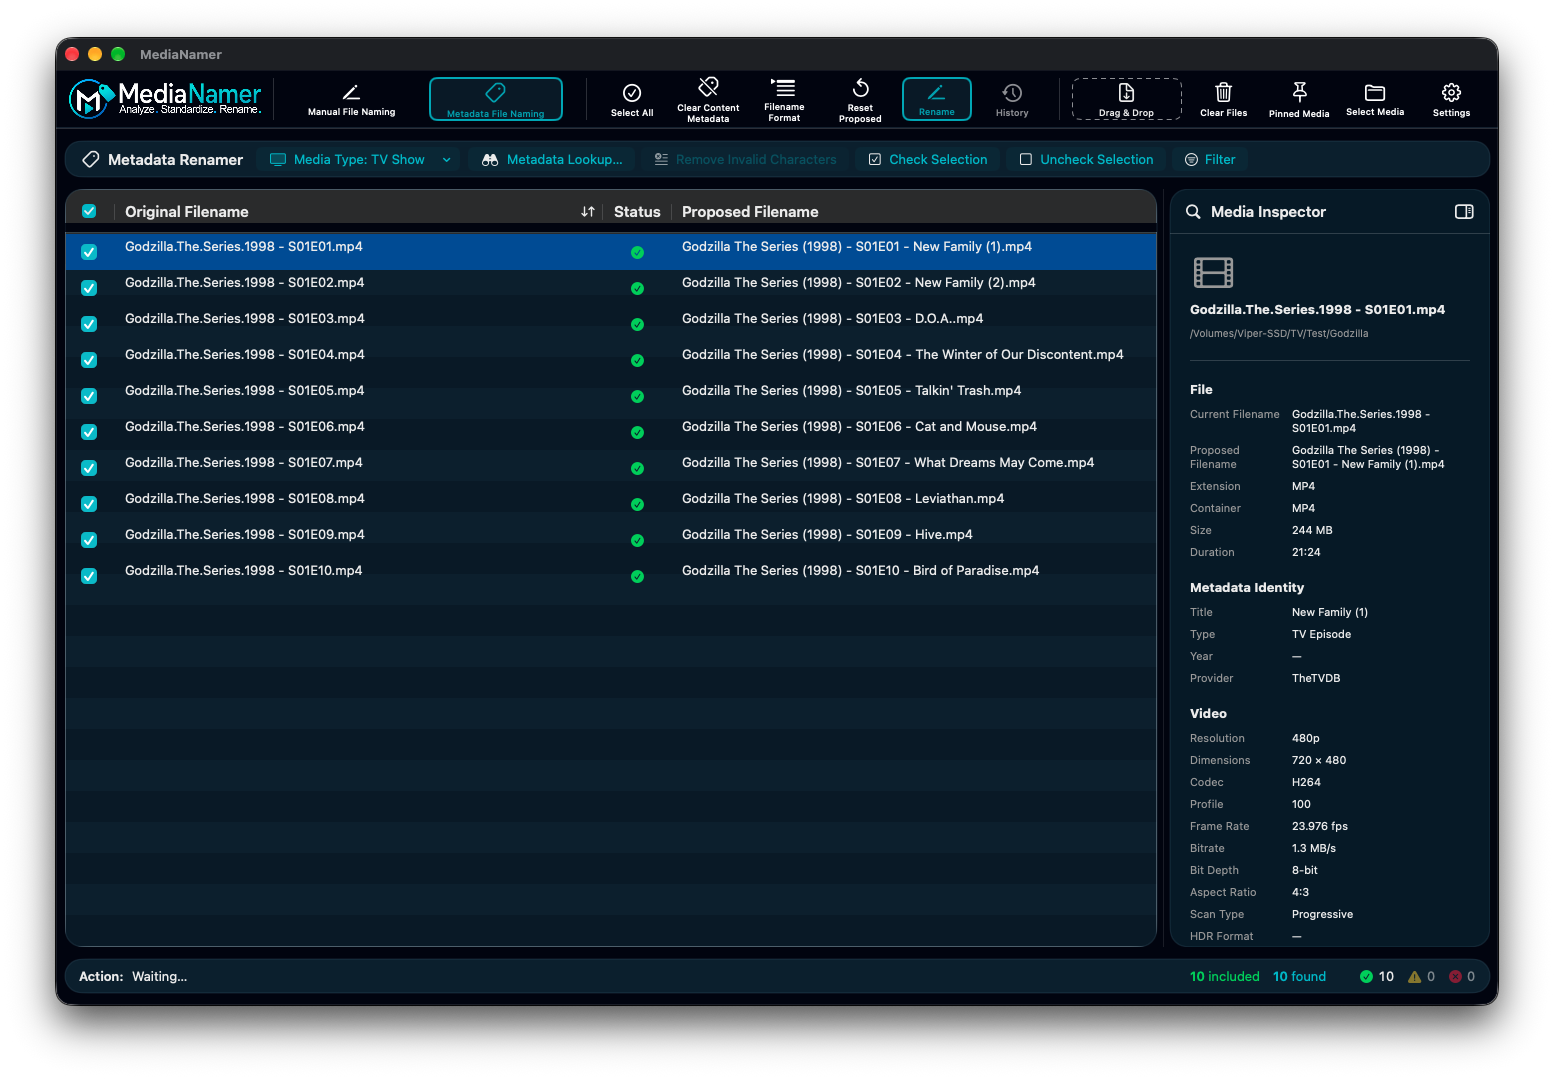
Task: Select proposed 'The Winter of Our Discontent.mp4' row
Action: (x=902, y=354)
